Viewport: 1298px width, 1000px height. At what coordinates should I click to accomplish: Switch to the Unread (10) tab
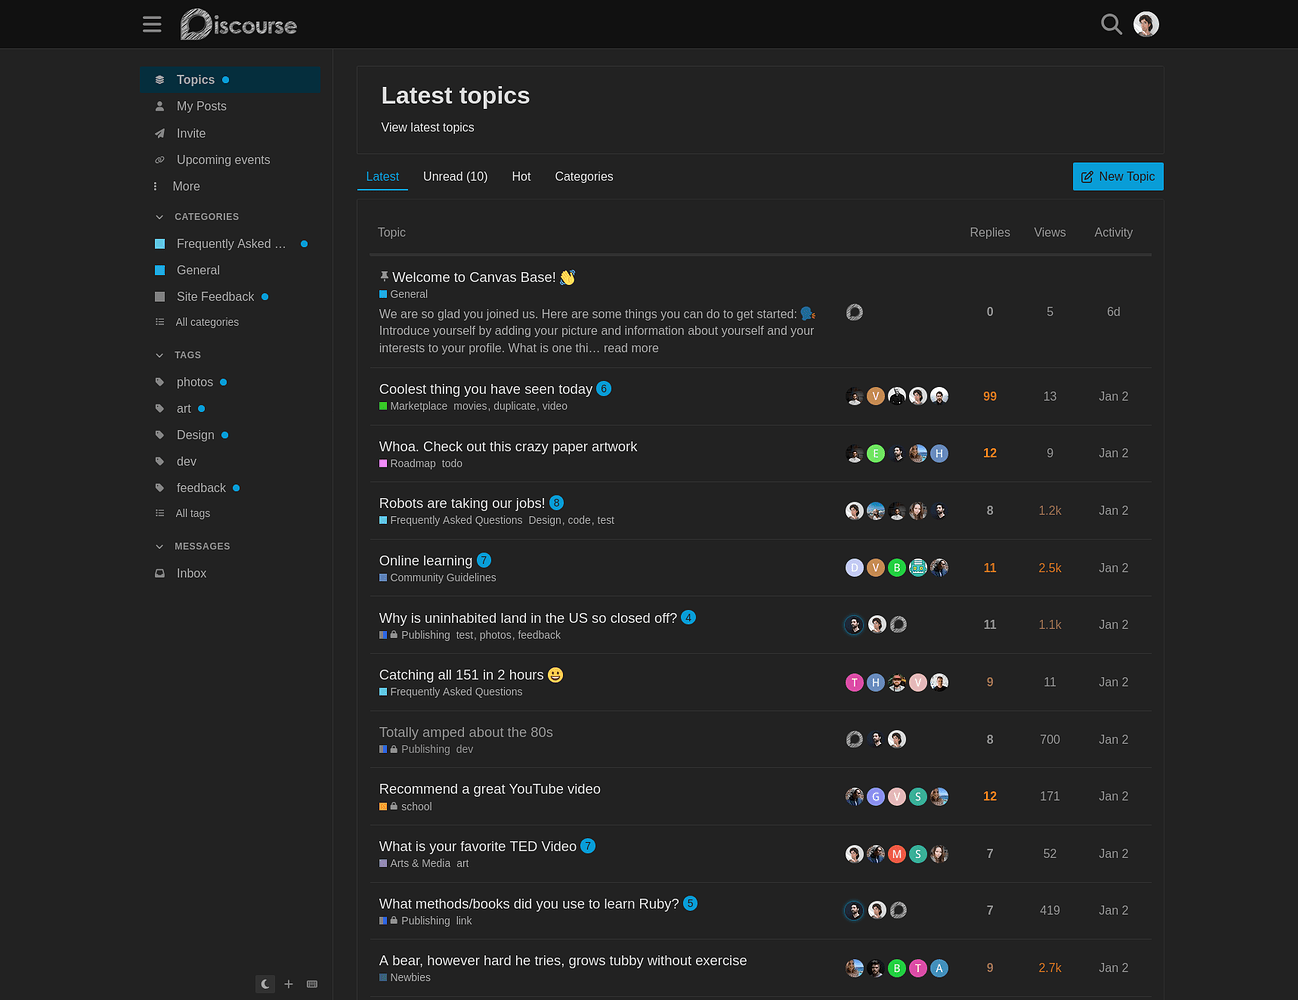point(455,176)
